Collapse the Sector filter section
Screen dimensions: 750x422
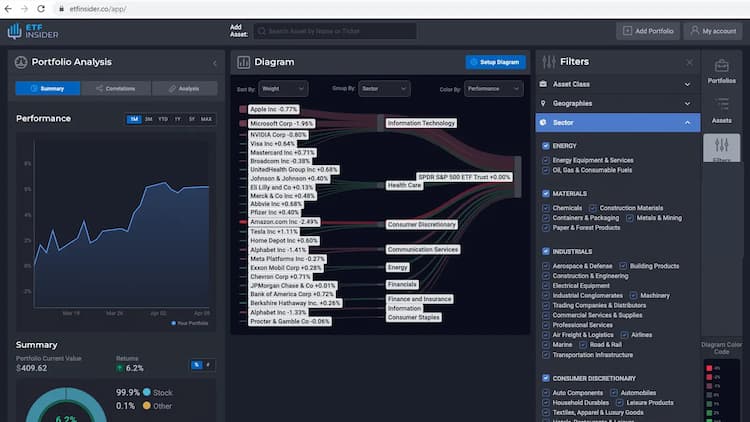point(618,122)
